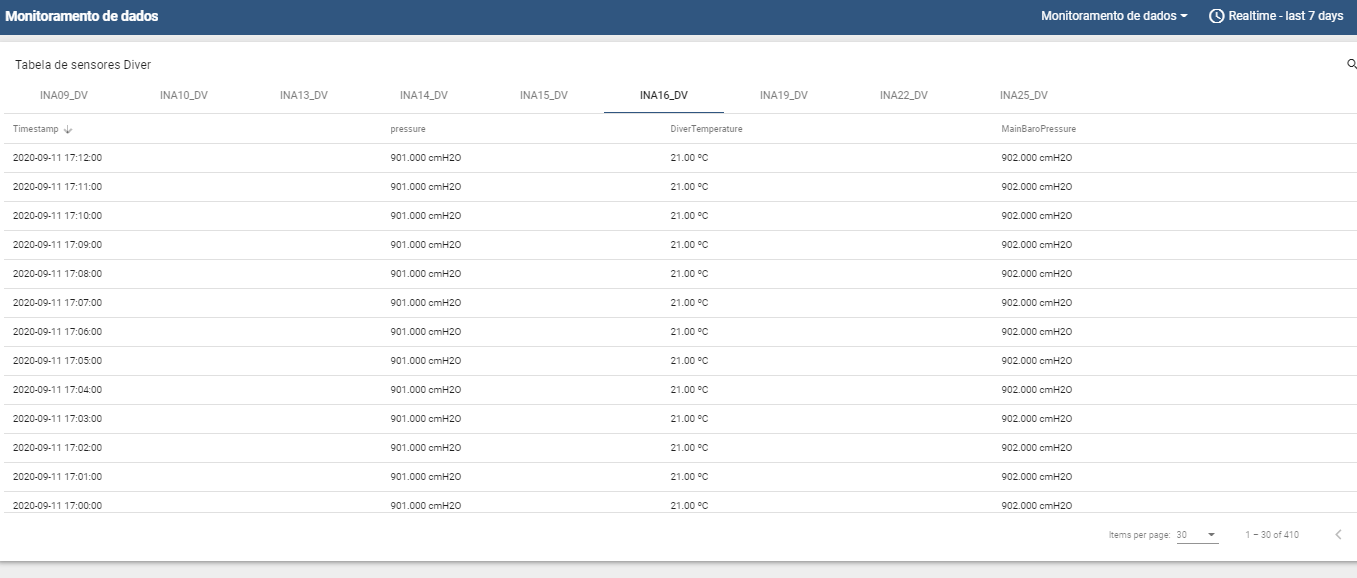This screenshot has width=1357, height=578.
Task: Select timestamp 2020-09-11 17:03:00
Action: (x=57, y=419)
